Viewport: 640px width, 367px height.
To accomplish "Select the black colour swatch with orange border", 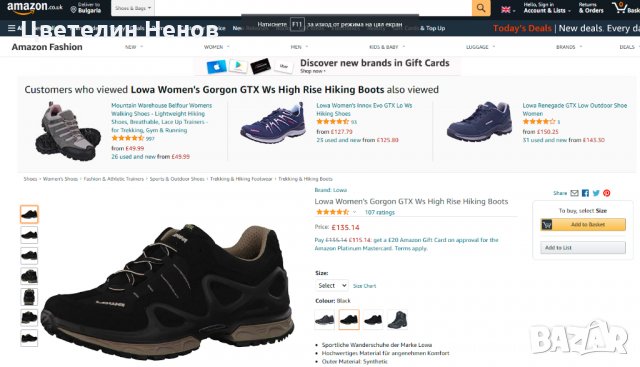I will coord(349,319).
